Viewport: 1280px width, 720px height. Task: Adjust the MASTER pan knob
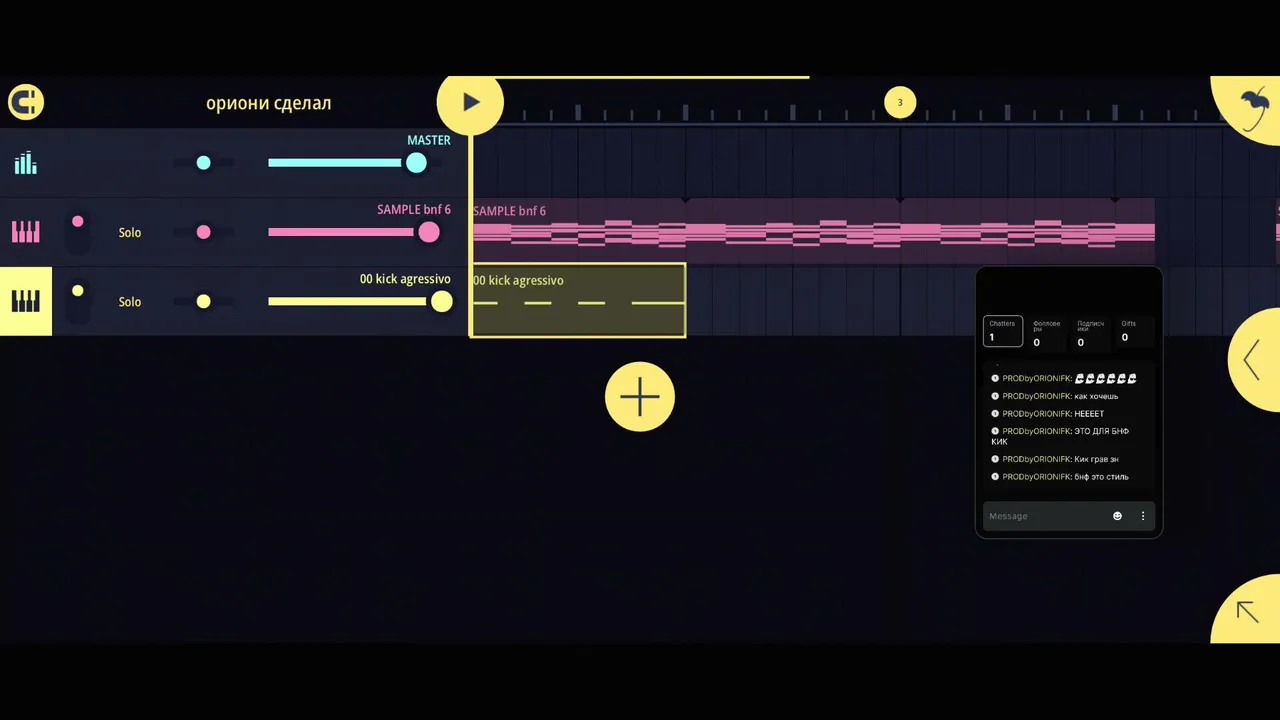point(204,163)
